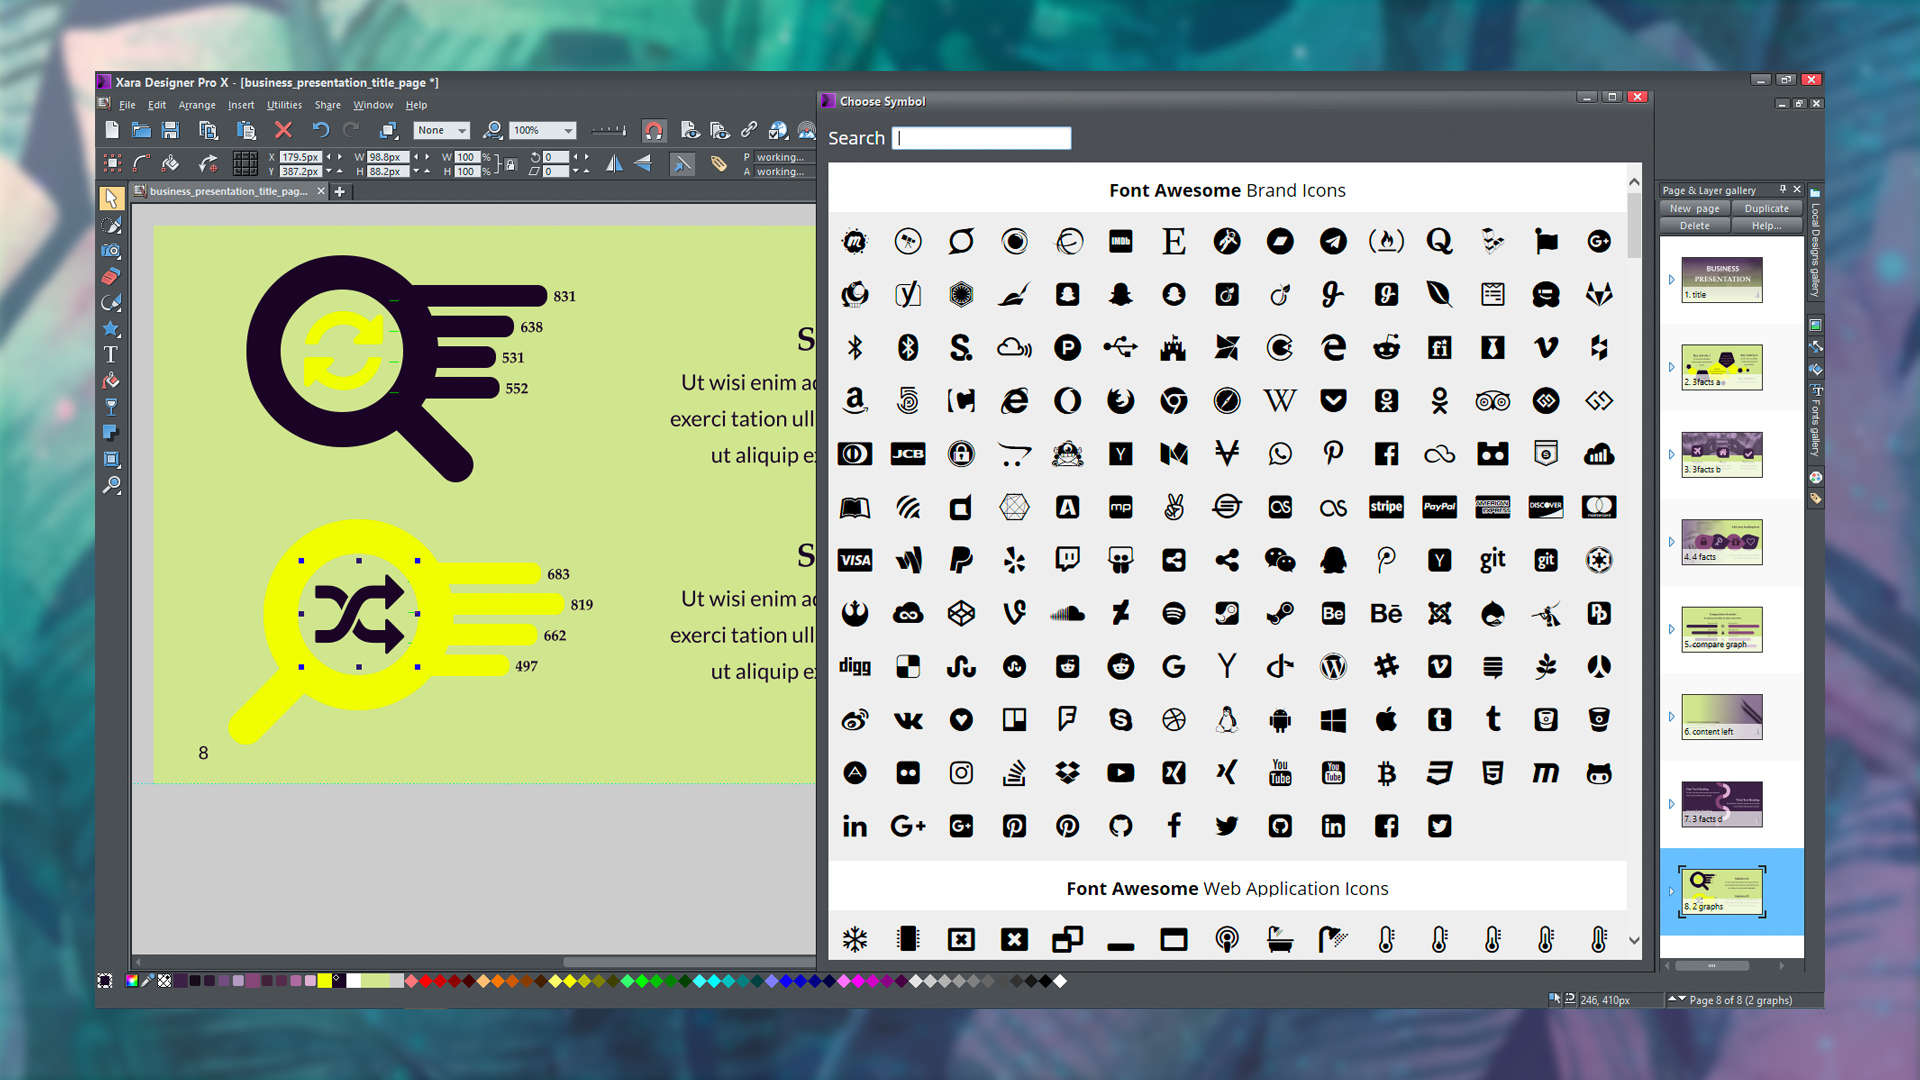Open the zoom level dropdown
1920x1080 pixels.
pos(567,130)
